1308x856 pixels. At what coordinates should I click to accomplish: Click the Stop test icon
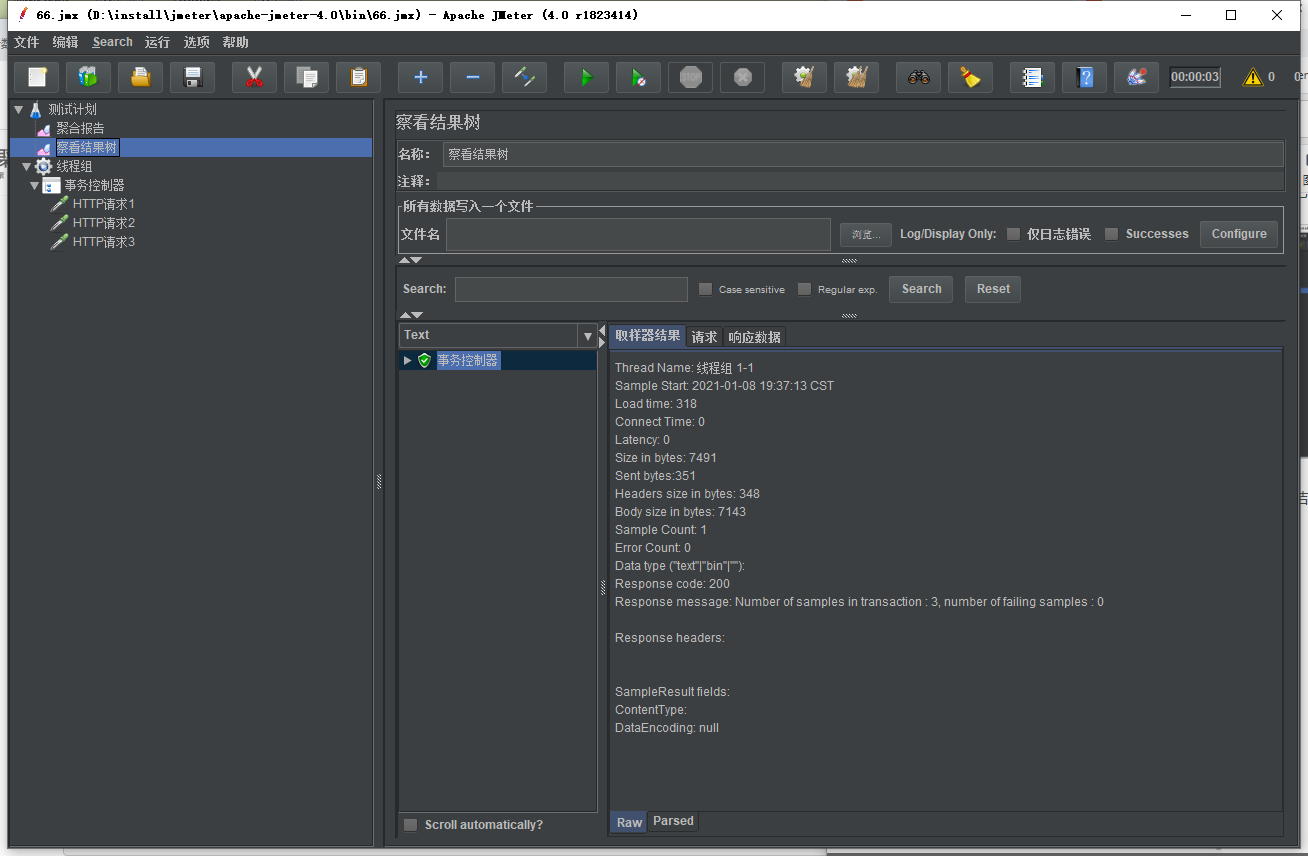[691, 77]
